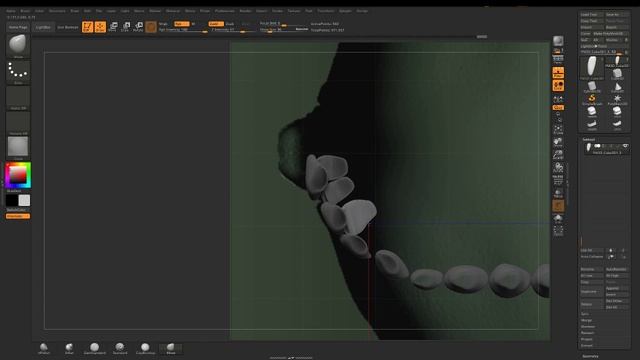Viewport: 640px width, 360px height.
Task: Click the Xpose icon on right shelf
Action: tap(558, 231)
